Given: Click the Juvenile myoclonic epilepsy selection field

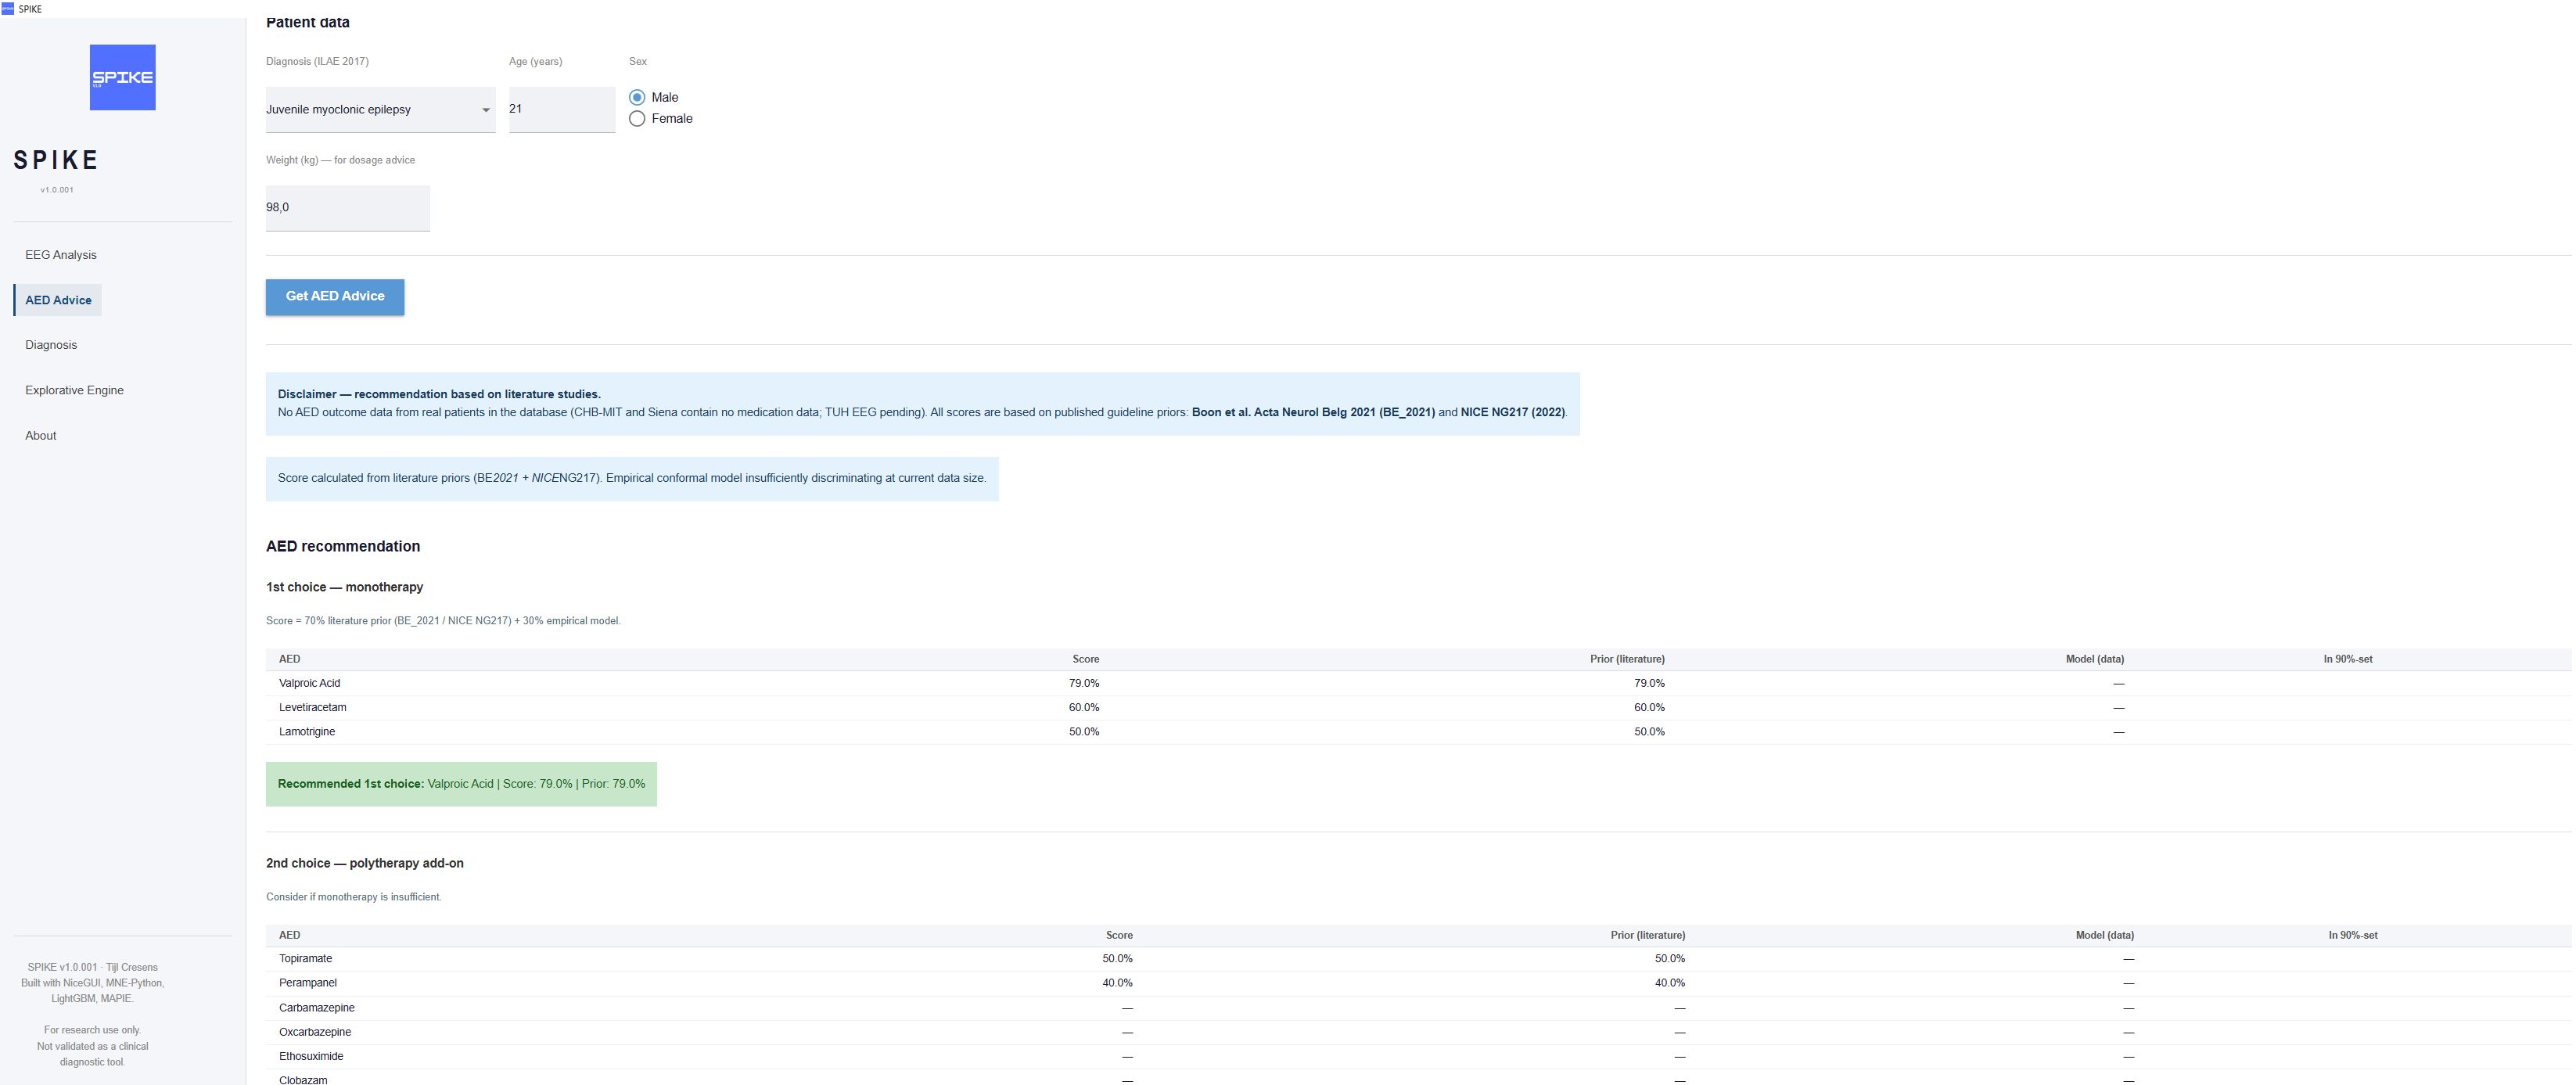Looking at the screenshot, I should click(x=380, y=109).
